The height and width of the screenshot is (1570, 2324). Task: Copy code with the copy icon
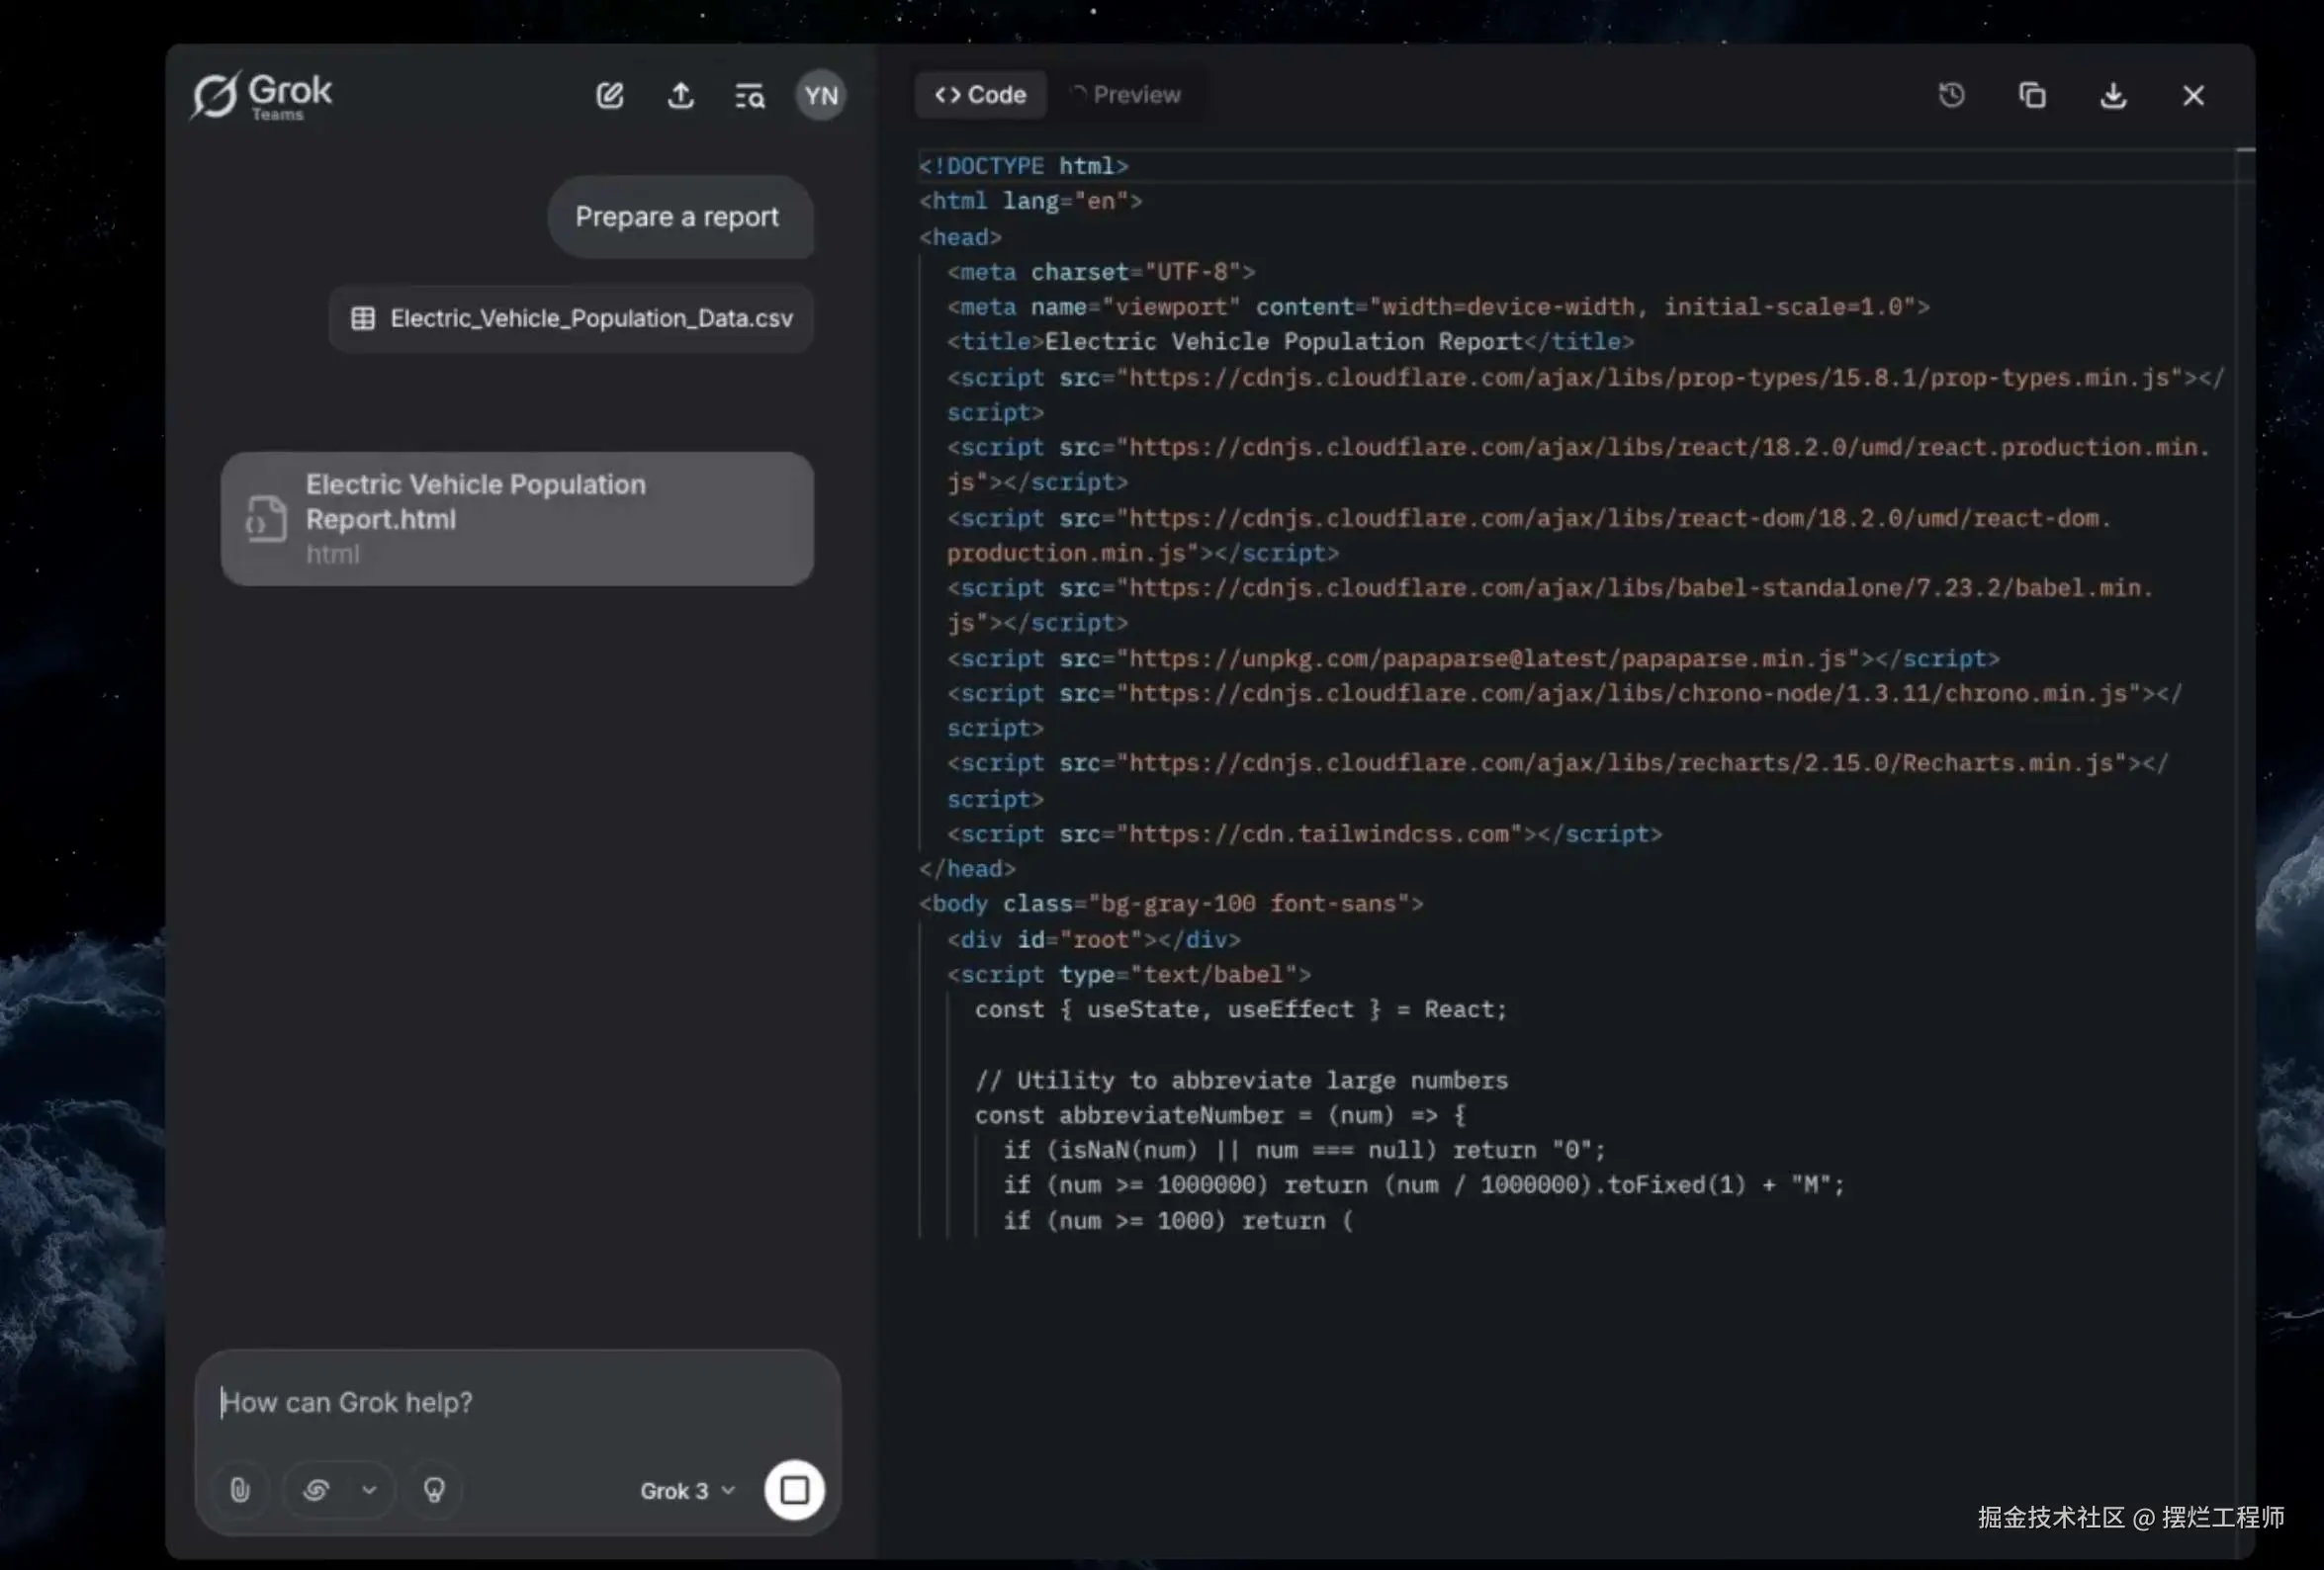2032,96
